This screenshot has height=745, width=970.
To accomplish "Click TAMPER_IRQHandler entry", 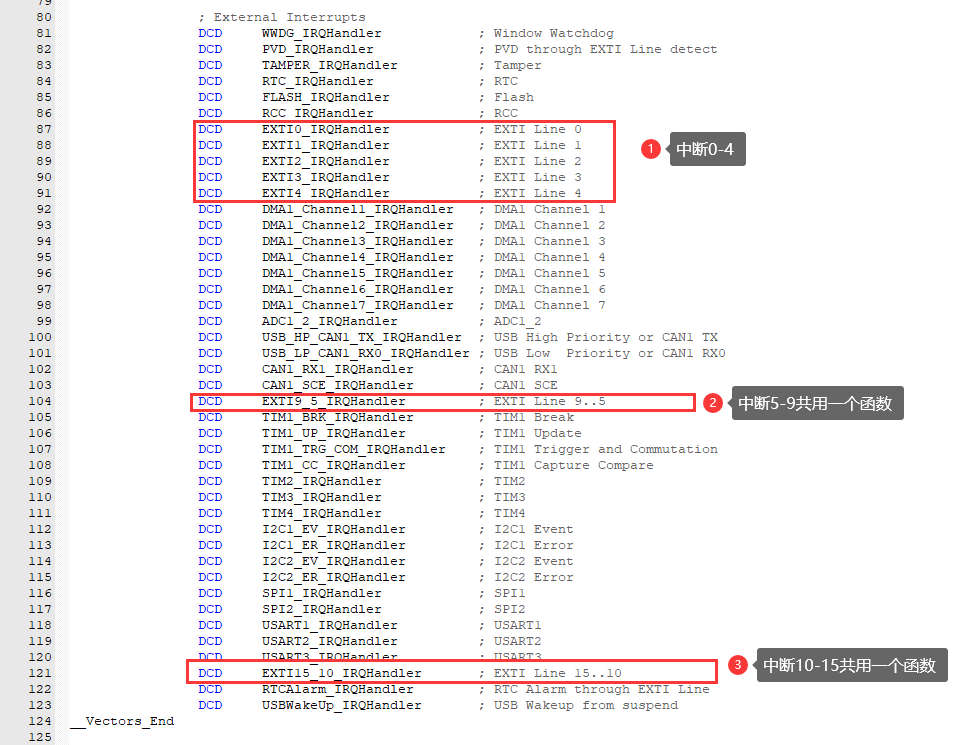I will pyautogui.click(x=330, y=66).
